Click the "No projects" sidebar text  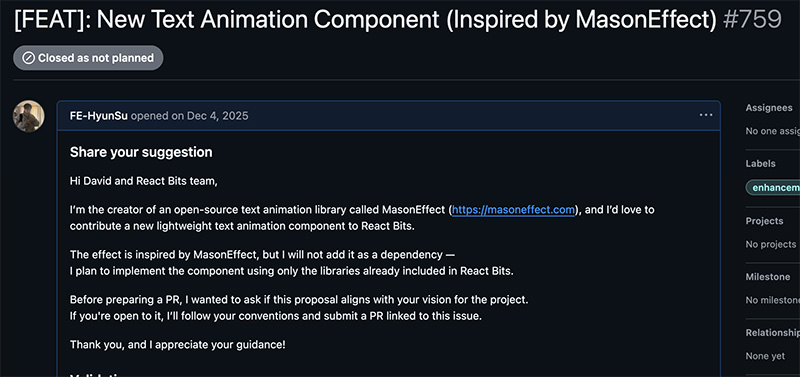pyautogui.click(x=770, y=244)
